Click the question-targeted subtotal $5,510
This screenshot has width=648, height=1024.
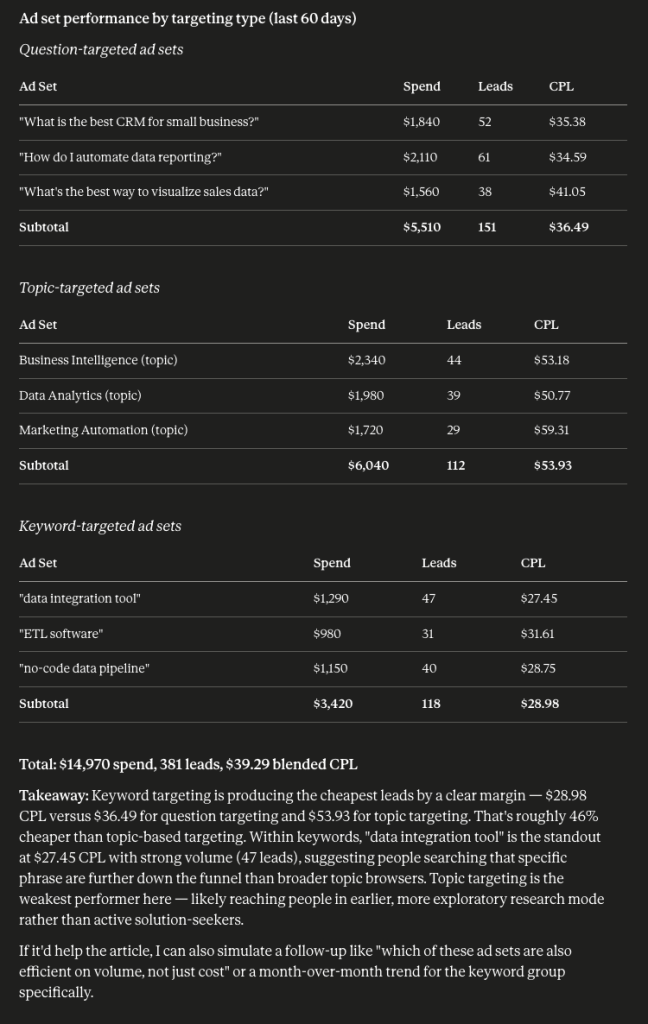click(x=421, y=227)
